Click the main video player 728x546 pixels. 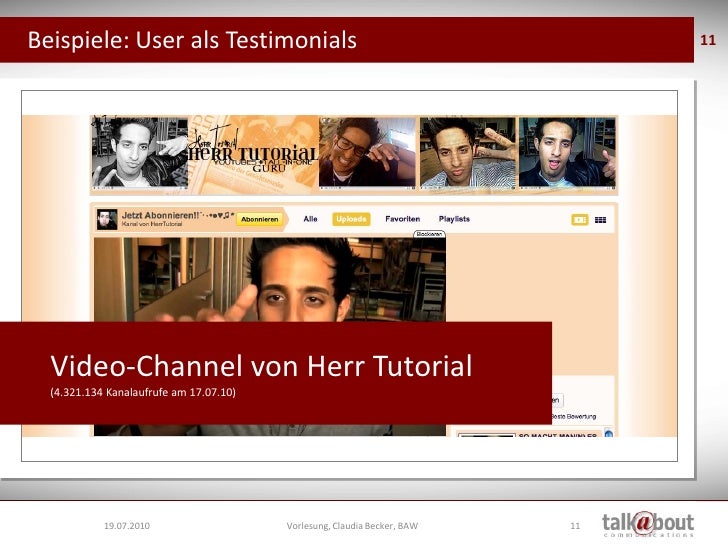click(270, 336)
